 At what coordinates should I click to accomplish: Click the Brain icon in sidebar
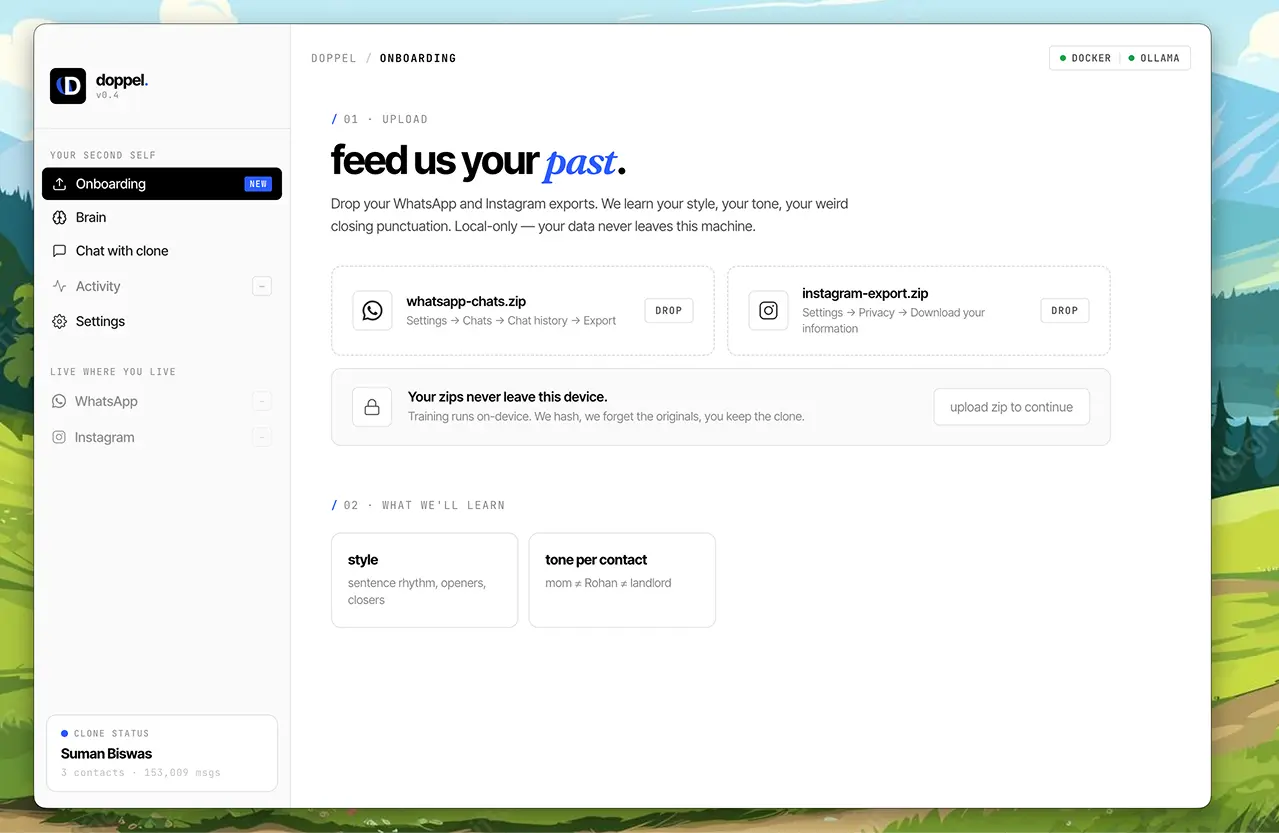59,217
